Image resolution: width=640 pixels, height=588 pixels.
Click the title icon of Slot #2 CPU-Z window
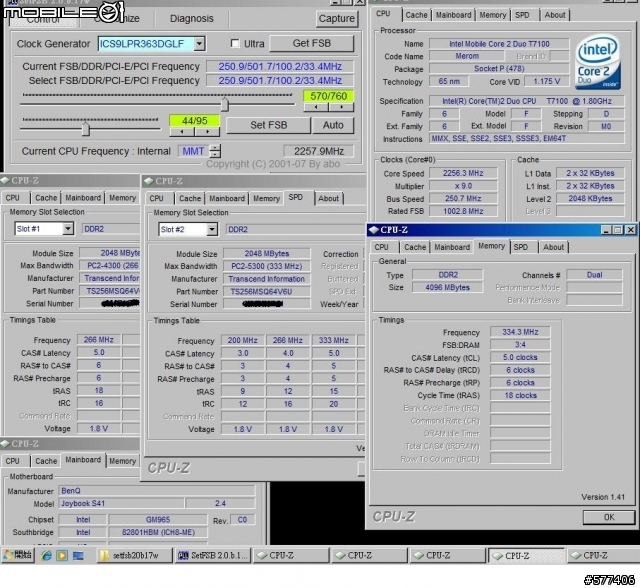(x=149, y=181)
